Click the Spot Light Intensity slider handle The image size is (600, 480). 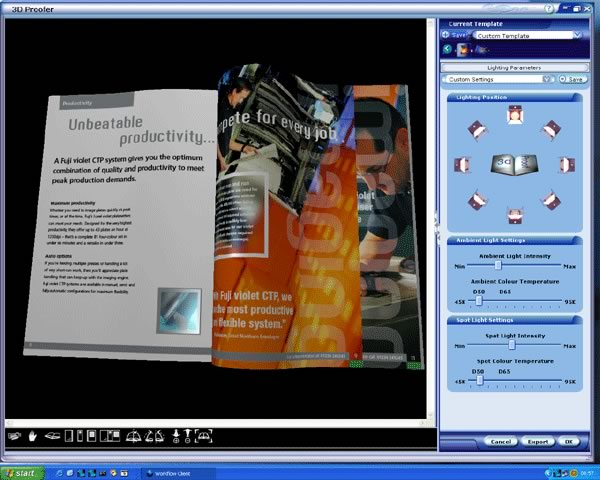tap(512, 345)
